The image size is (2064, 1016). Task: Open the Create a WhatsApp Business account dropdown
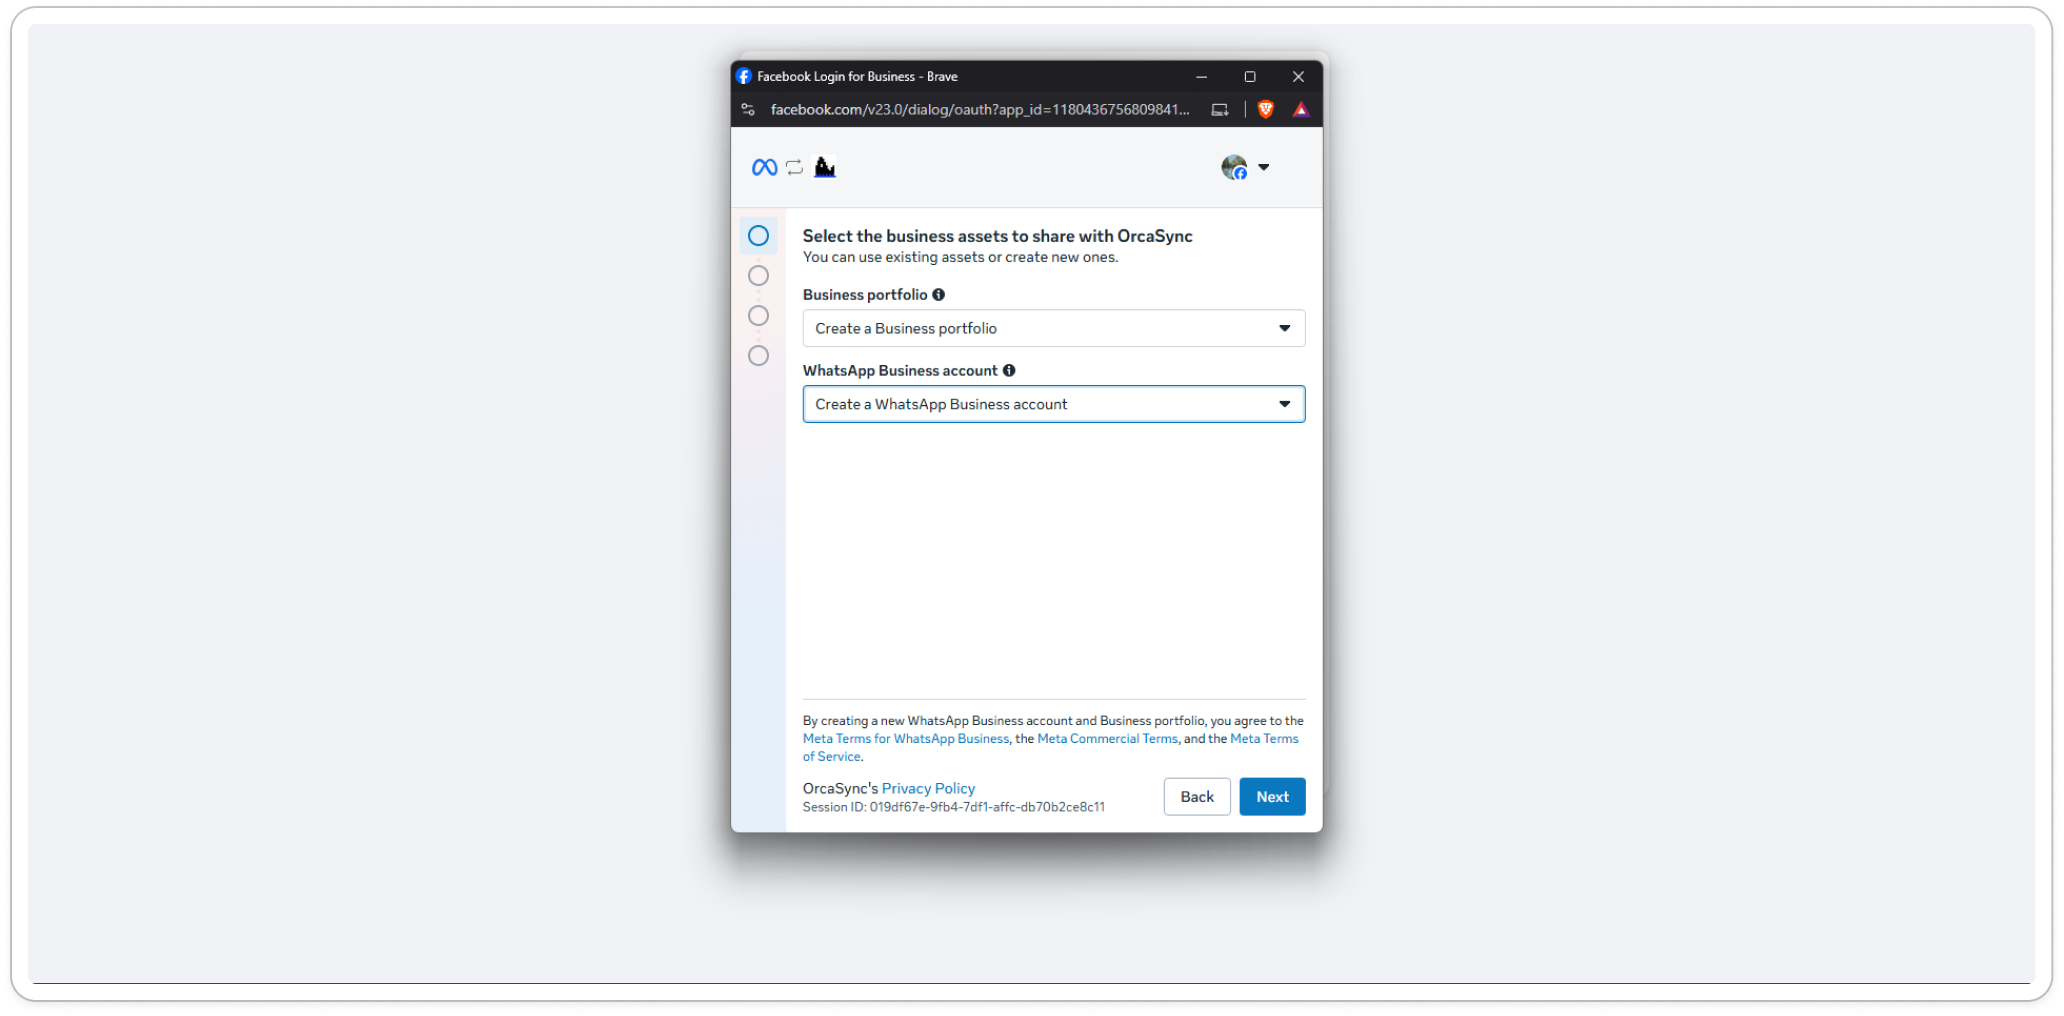click(1053, 404)
